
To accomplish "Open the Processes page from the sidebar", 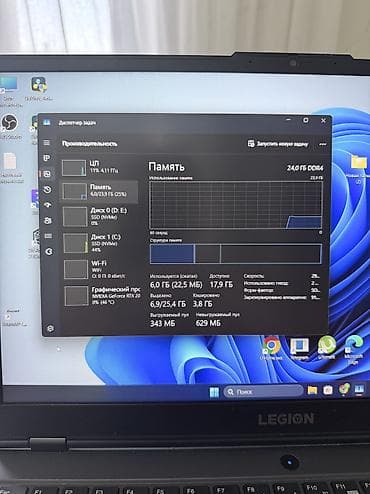I will [47, 158].
